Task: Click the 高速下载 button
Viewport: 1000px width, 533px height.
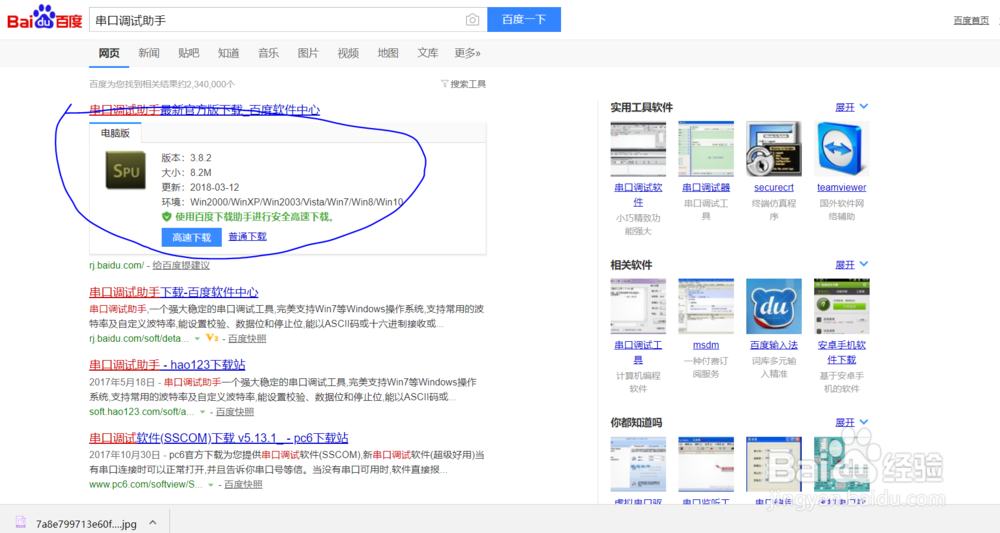Action: click(x=191, y=237)
